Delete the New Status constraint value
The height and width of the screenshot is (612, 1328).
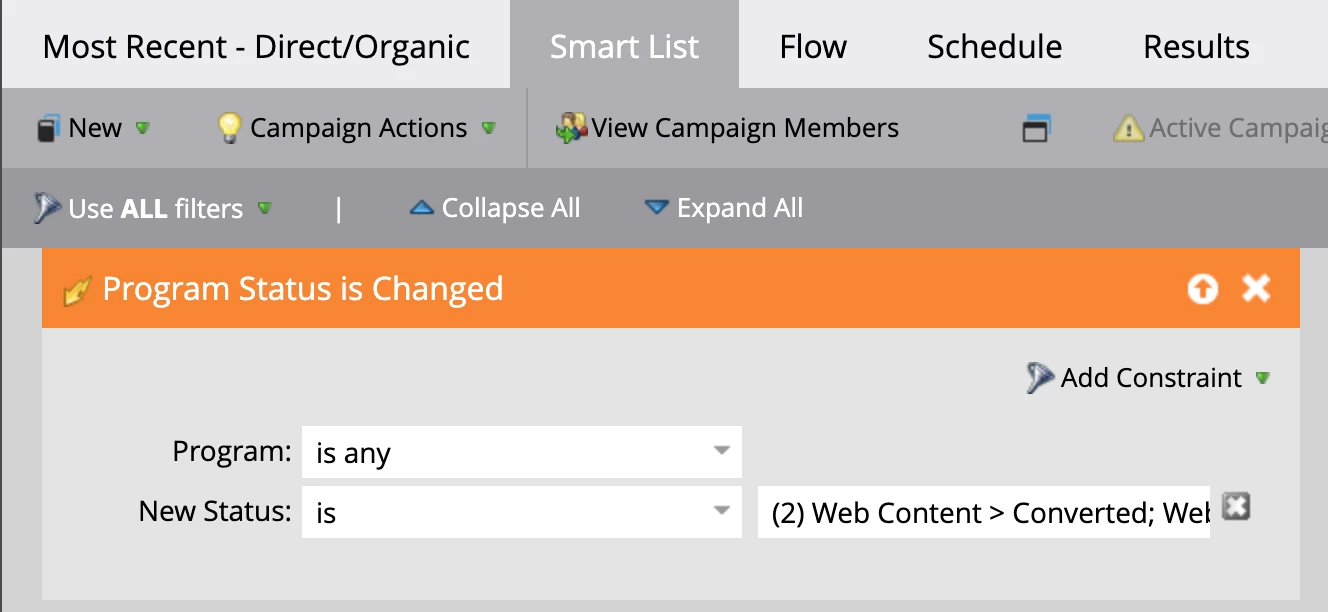(1237, 508)
